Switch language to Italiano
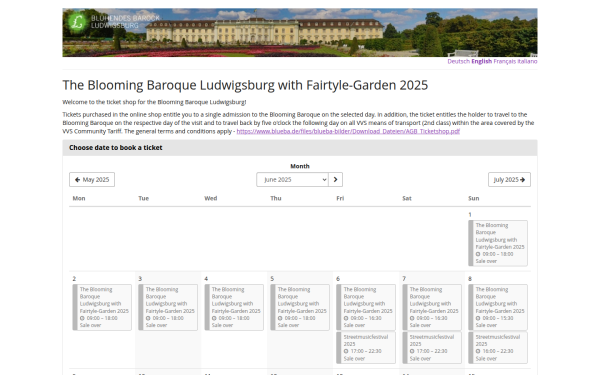600x375 pixels. tap(527, 61)
